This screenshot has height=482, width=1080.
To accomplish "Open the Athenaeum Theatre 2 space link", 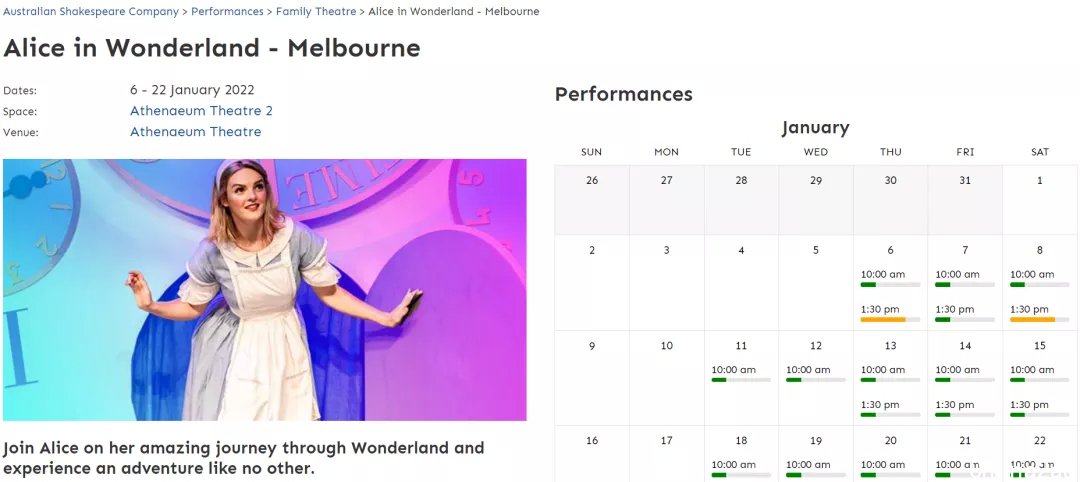I will click(x=201, y=111).
